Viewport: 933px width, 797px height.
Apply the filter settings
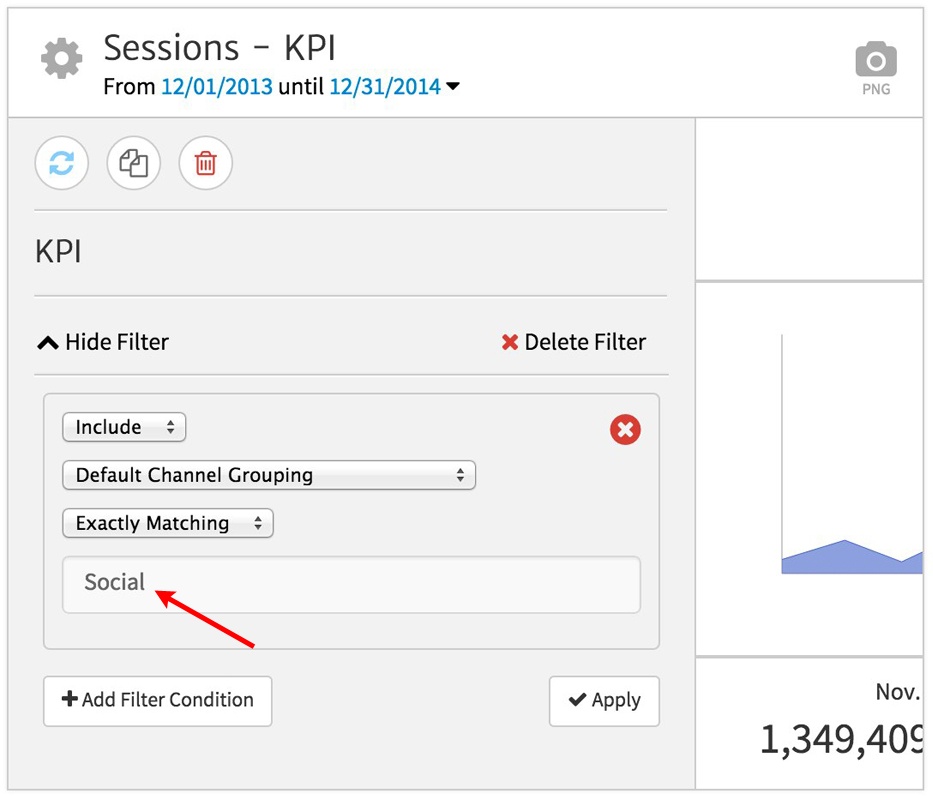(604, 700)
